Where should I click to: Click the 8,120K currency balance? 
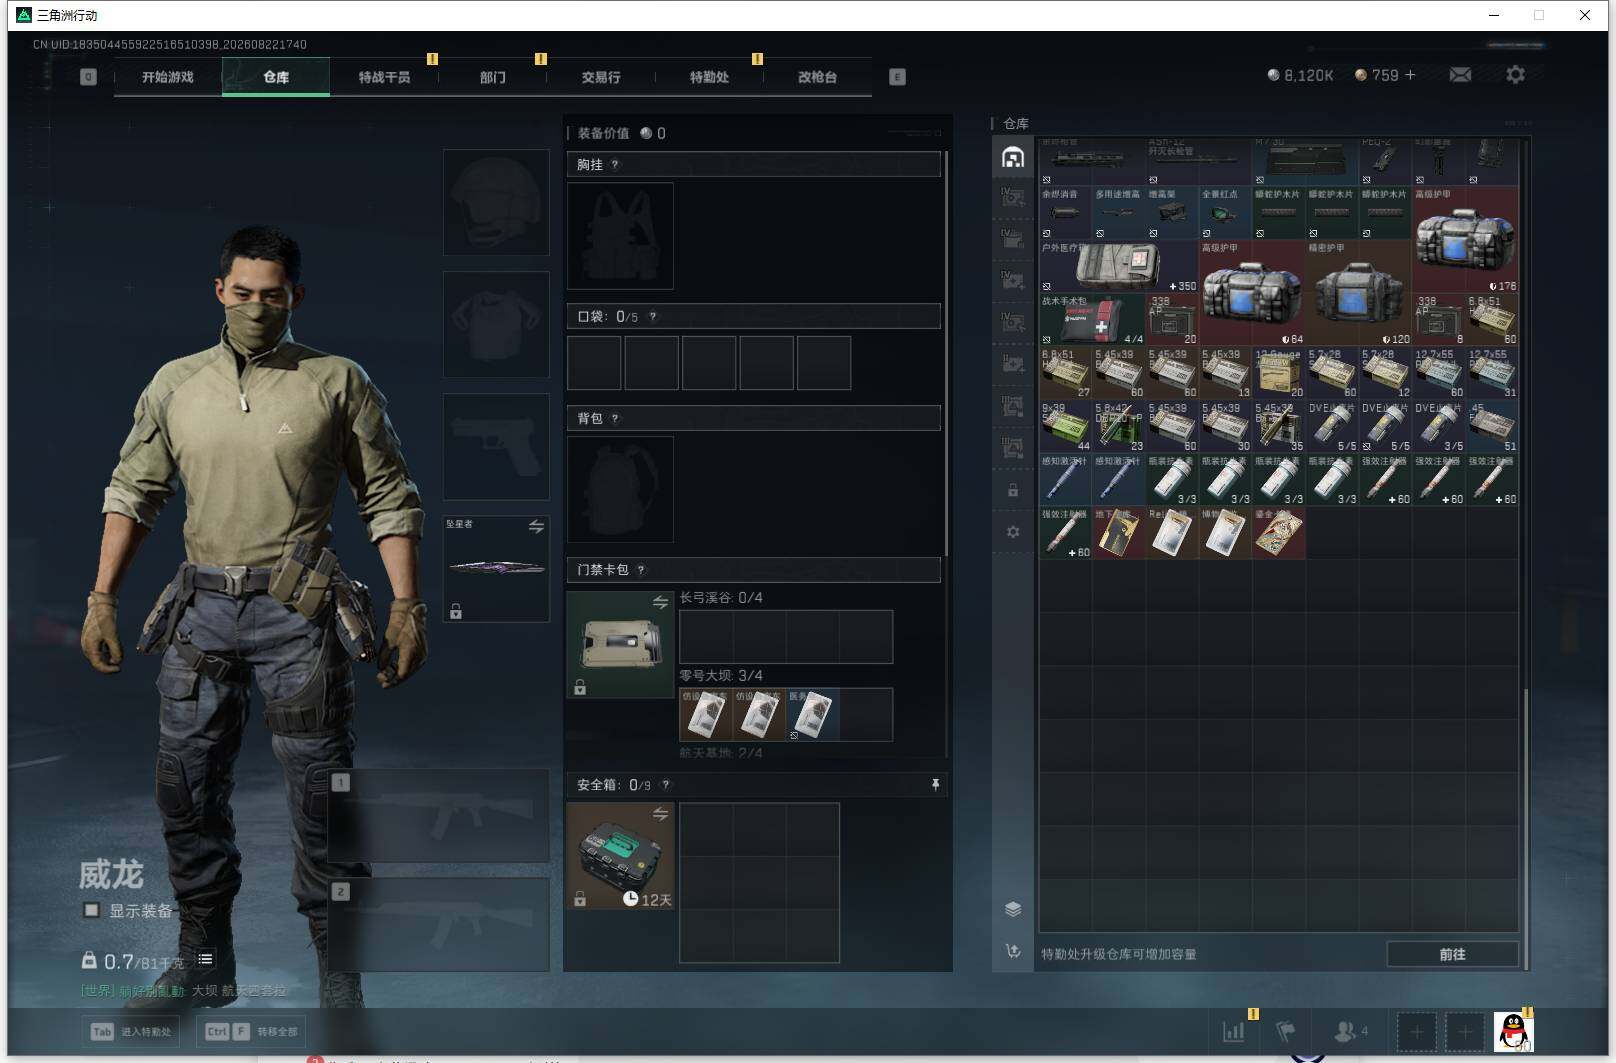(1300, 75)
